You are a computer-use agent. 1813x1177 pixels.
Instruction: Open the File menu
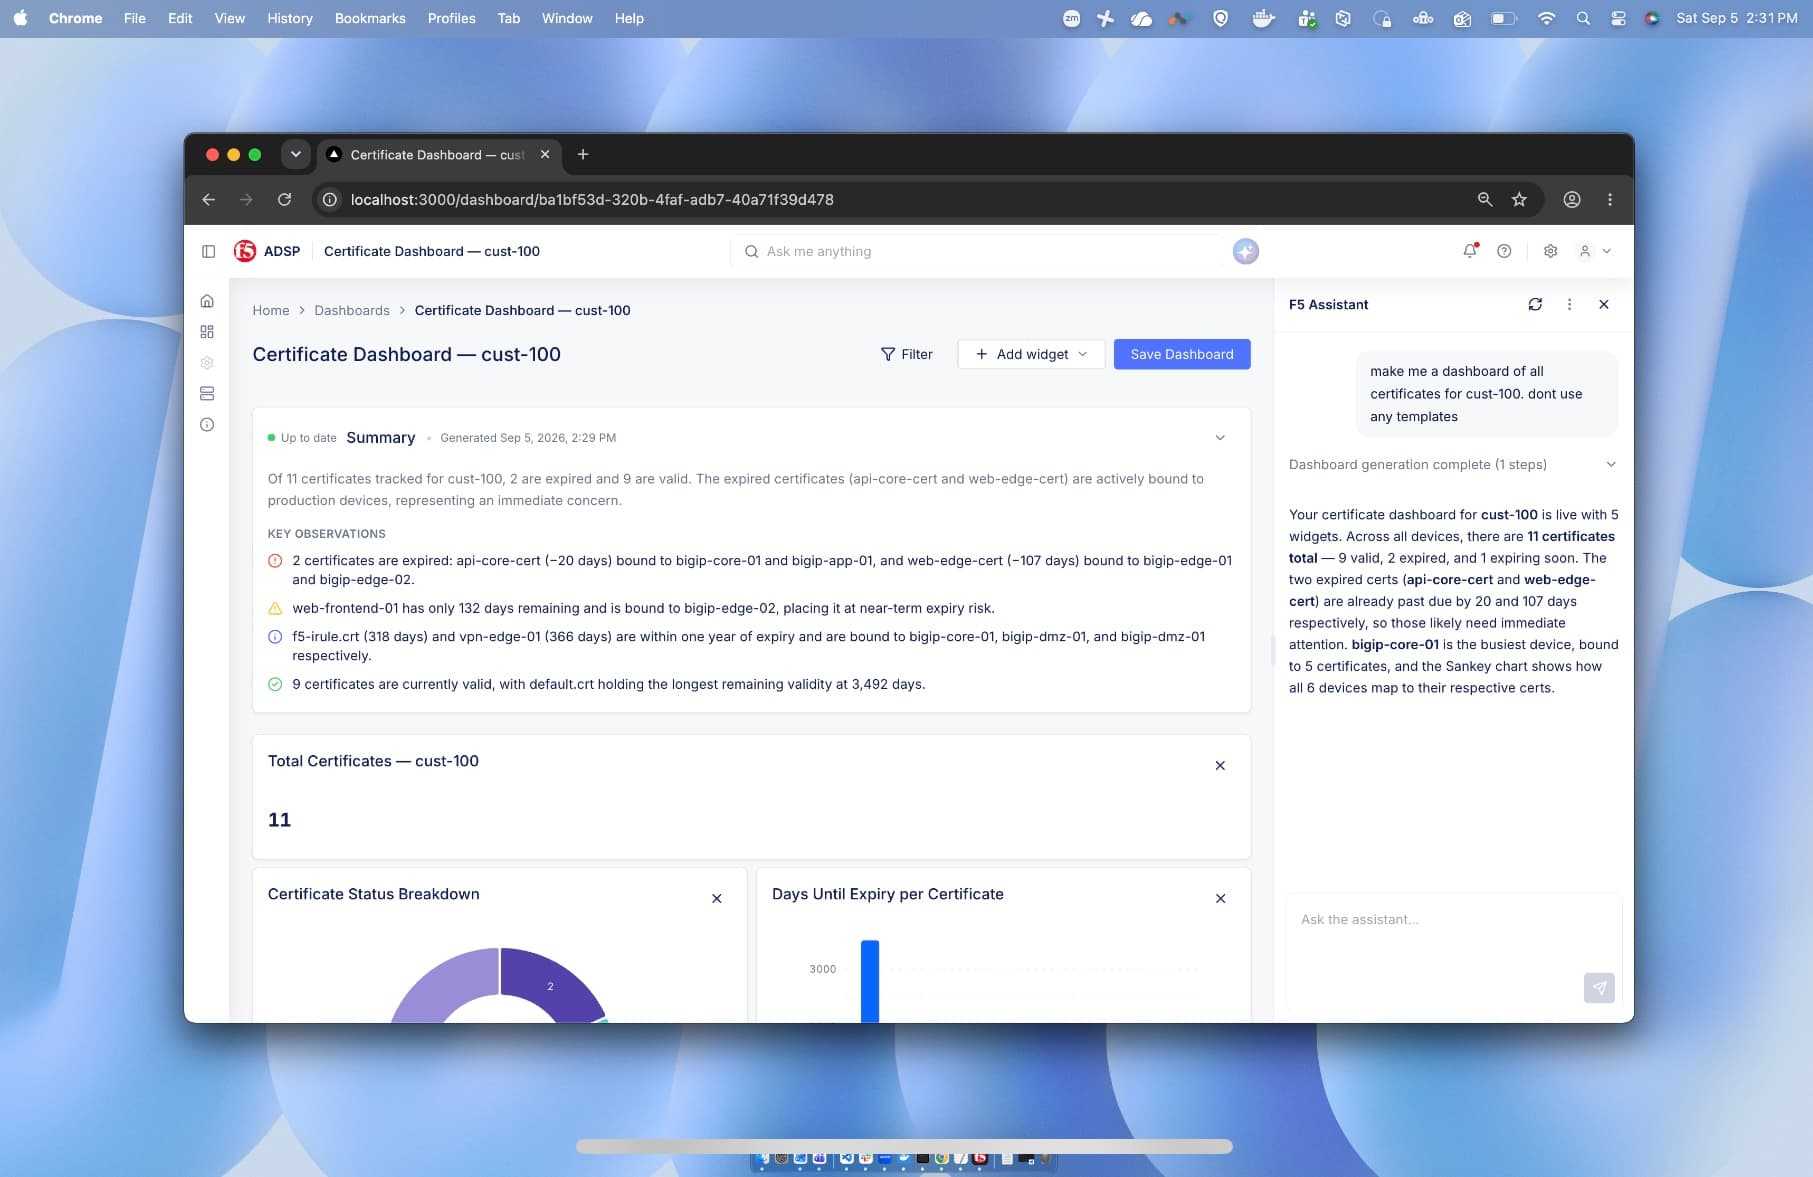coord(134,18)
